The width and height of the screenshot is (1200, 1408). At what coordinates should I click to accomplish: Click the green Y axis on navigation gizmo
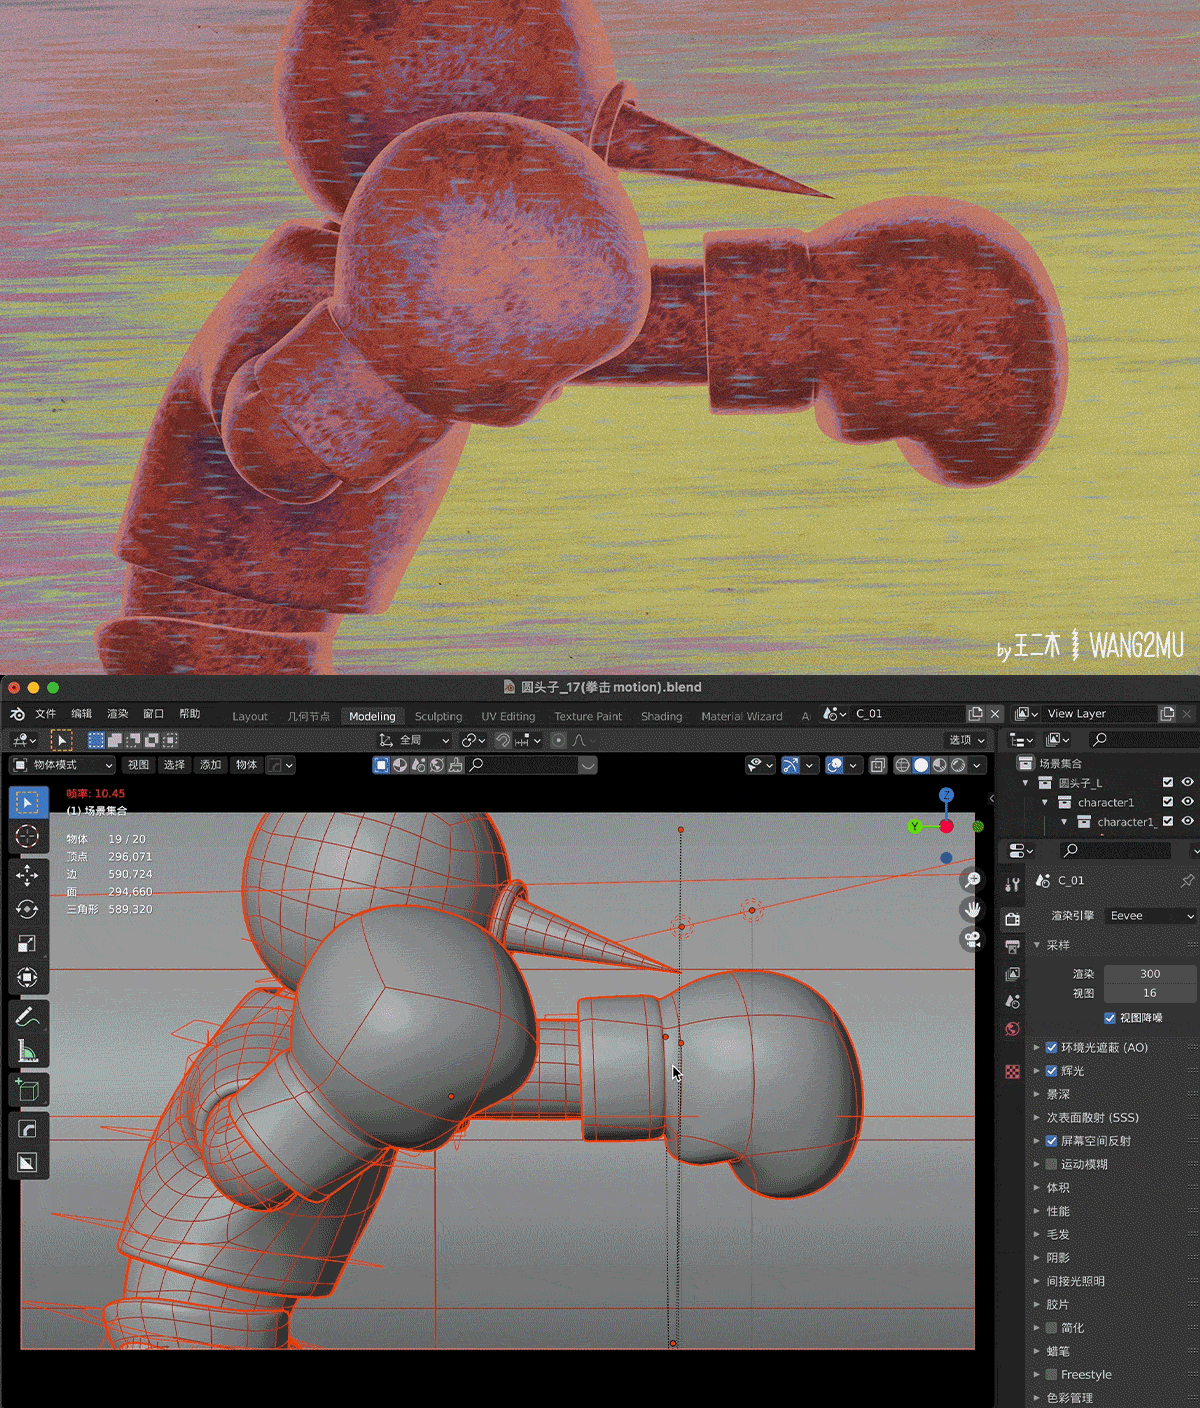[915, 826]
